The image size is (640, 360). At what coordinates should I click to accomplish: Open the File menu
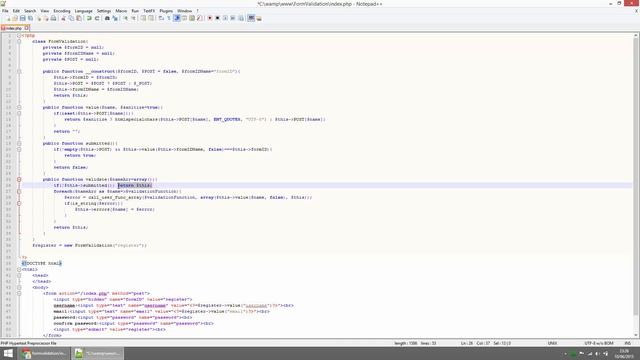(x=5, y=11)
